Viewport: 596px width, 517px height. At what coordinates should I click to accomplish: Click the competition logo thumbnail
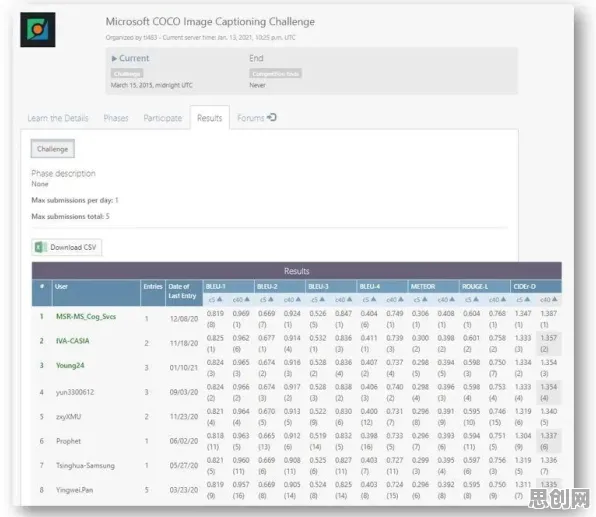tap(38, 30)
